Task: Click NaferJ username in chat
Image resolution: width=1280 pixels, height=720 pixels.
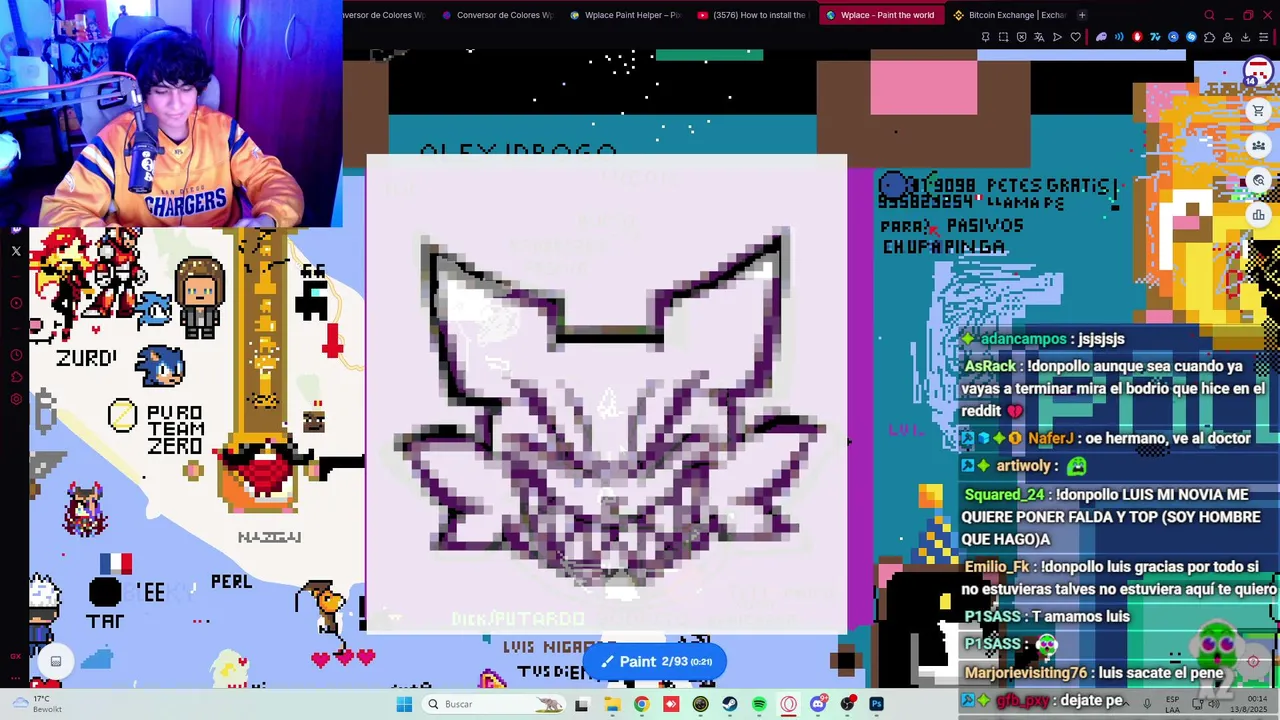Action: pos(1050,438)
